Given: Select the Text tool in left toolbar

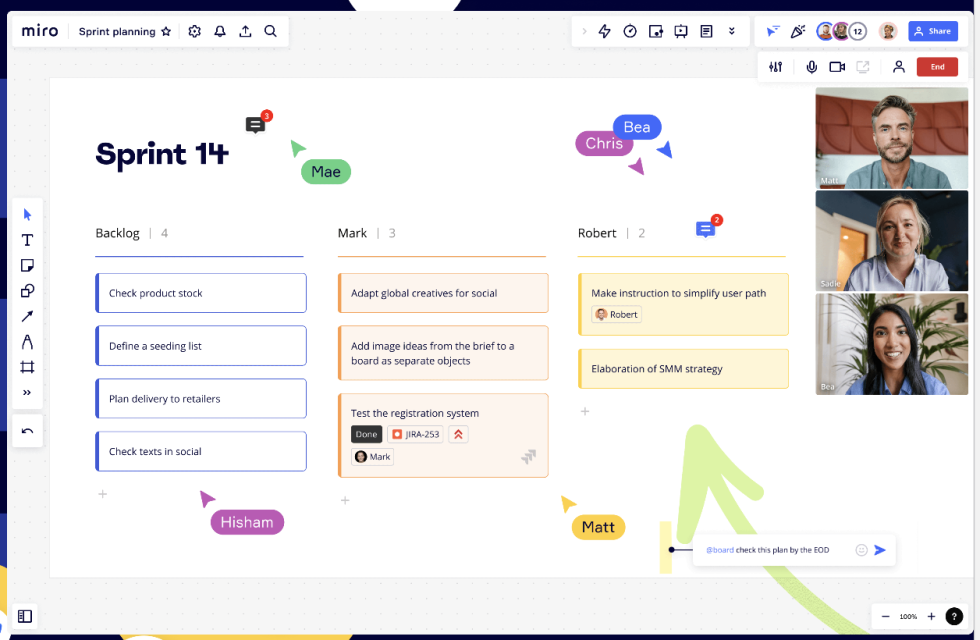Looking at the screenshot, I should coord(27,240).
